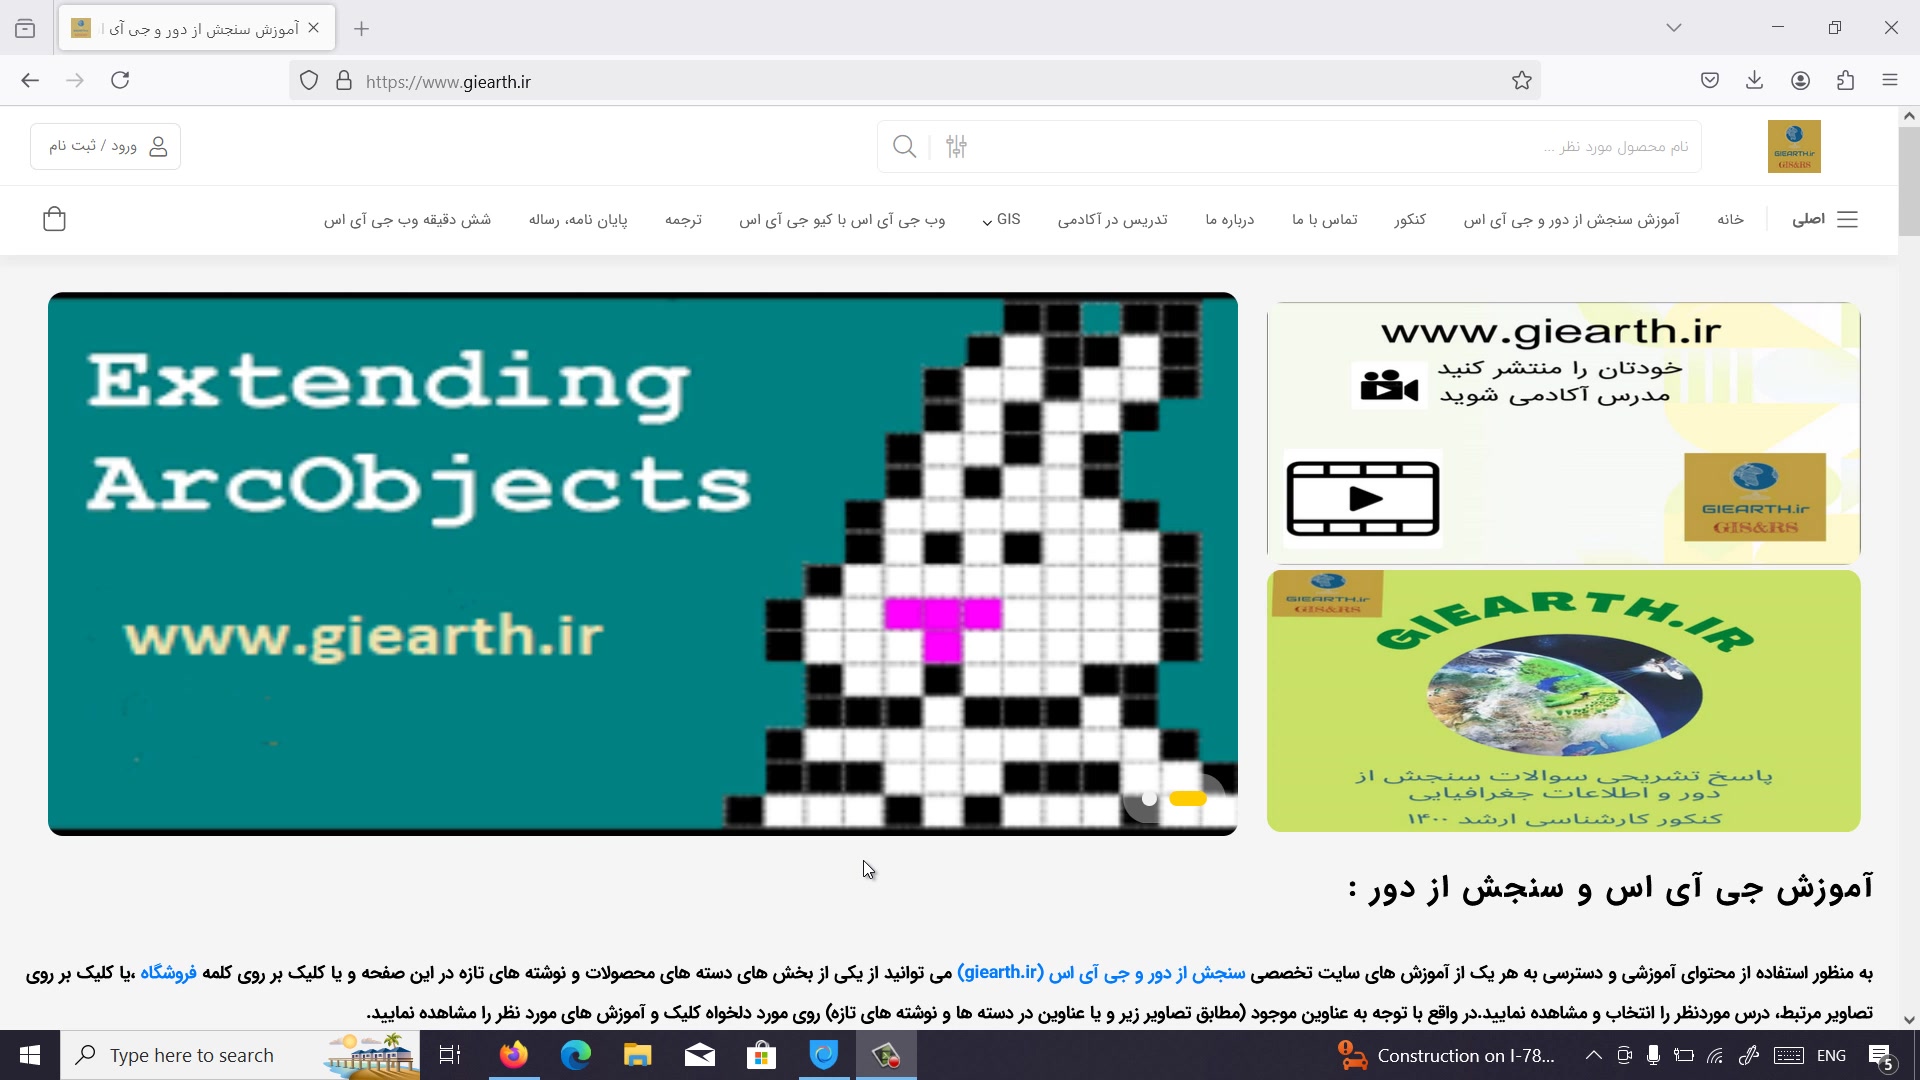Show hidden system tray icons
Screen dimensions: 1920x1080
1594,1055
